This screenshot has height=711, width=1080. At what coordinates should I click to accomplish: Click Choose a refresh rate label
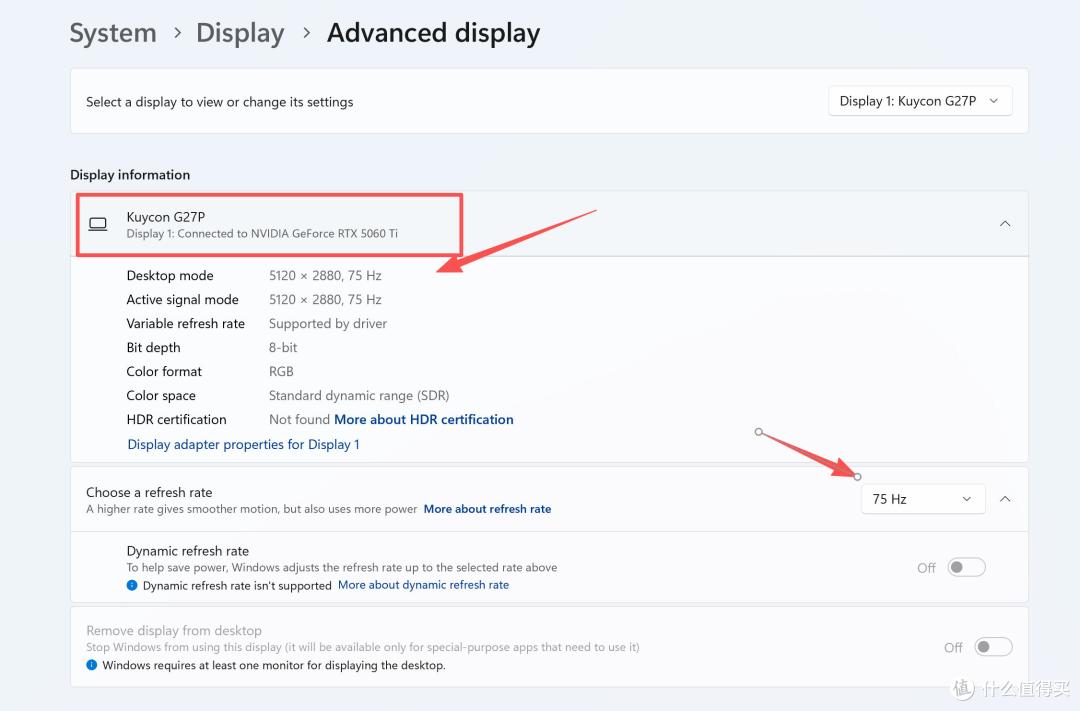(x=149, y=493)
